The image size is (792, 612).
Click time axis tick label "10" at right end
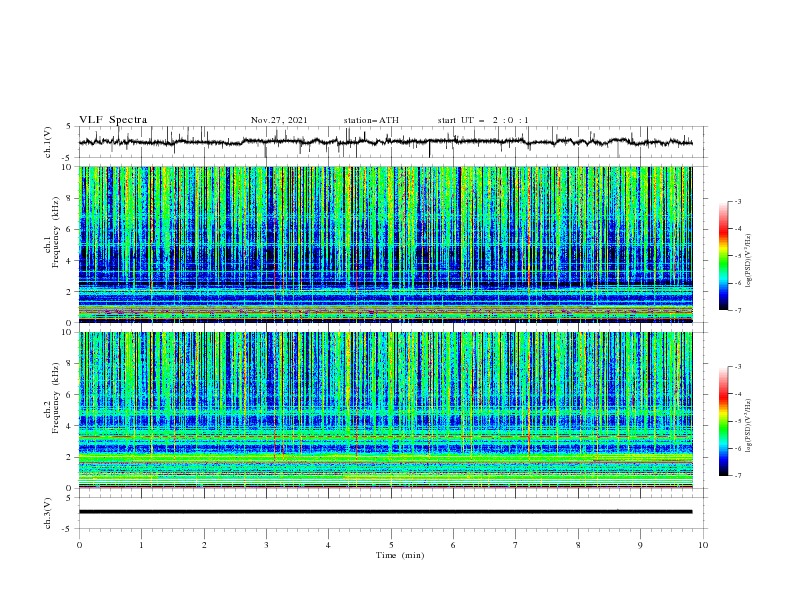pyautogui.click(x=703, y=545)
